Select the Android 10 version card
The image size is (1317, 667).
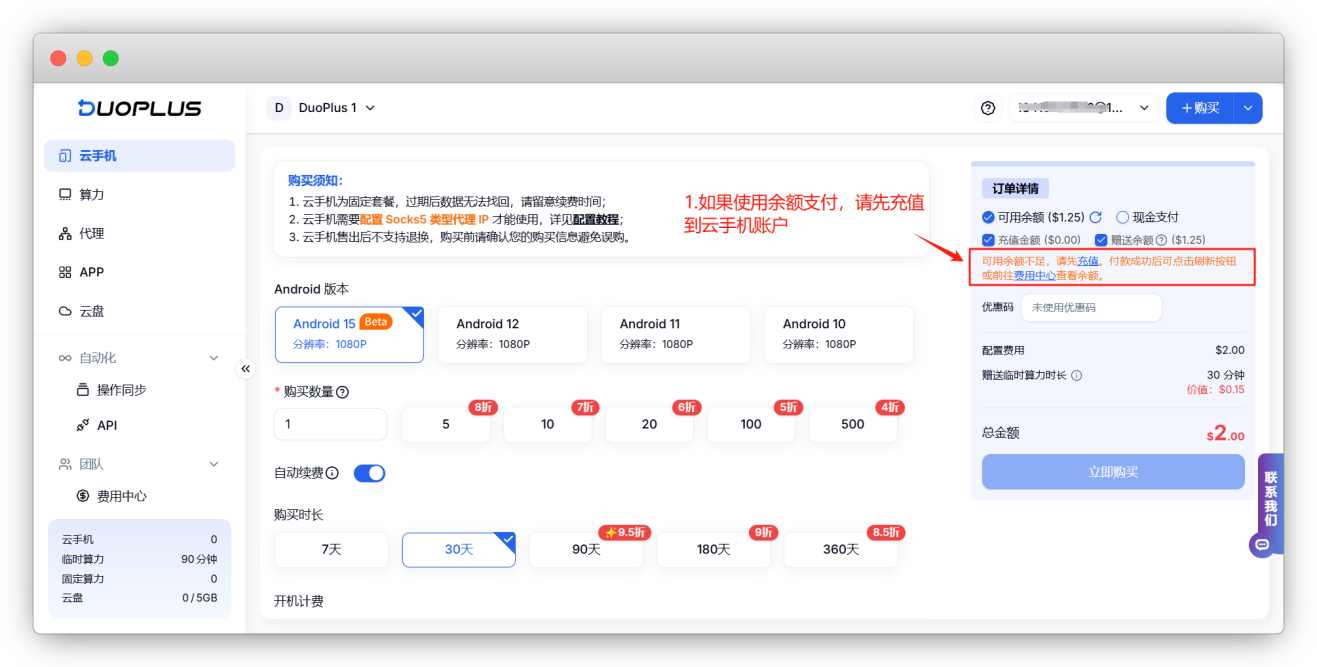838,334
